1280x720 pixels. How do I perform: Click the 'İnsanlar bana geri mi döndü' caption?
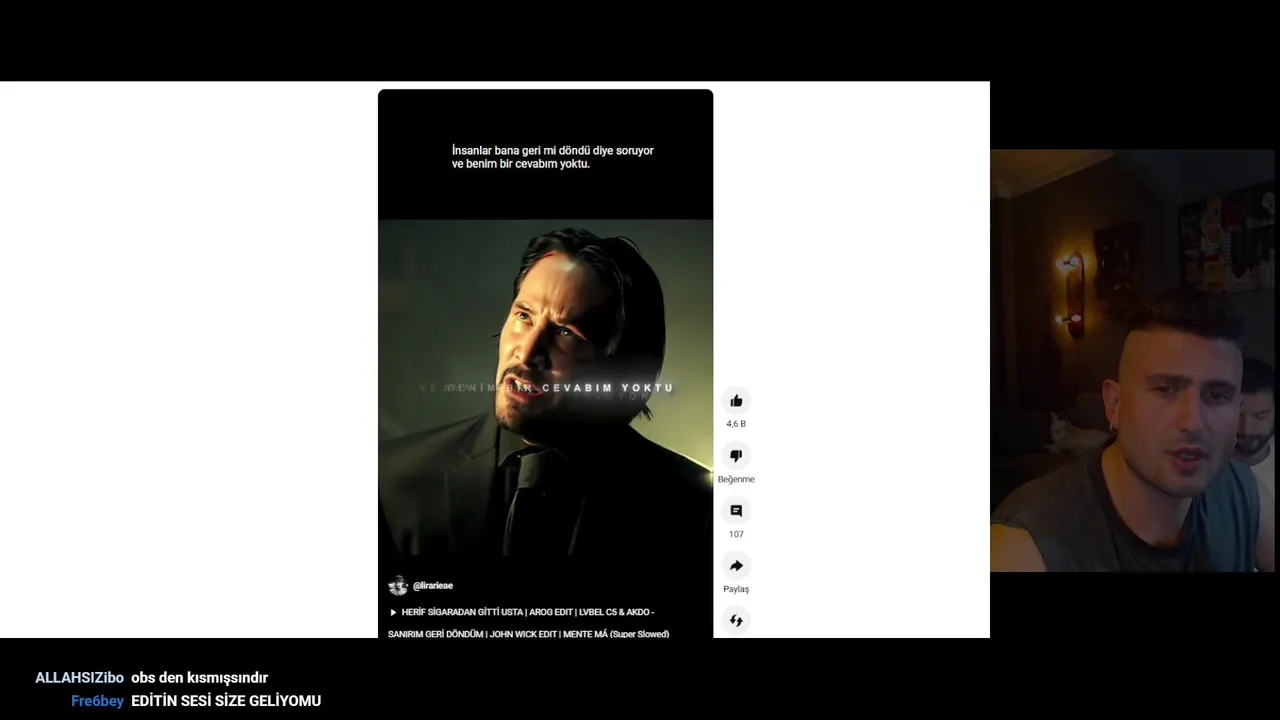click(x=553, y=157)
